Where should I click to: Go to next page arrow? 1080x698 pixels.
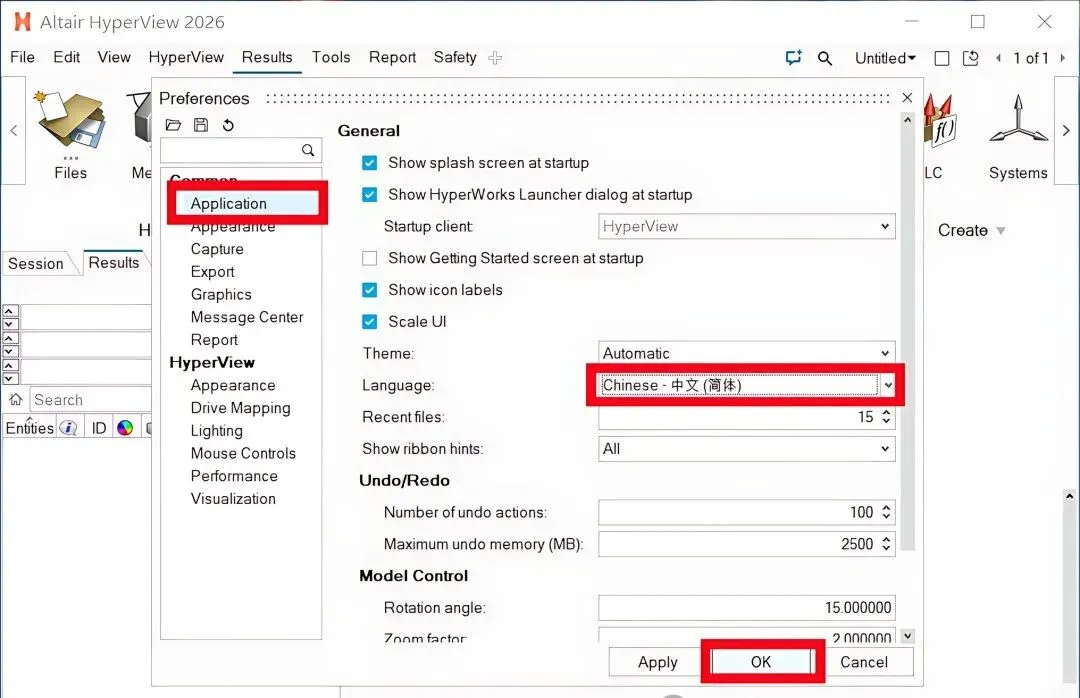tap(1063, 59)
